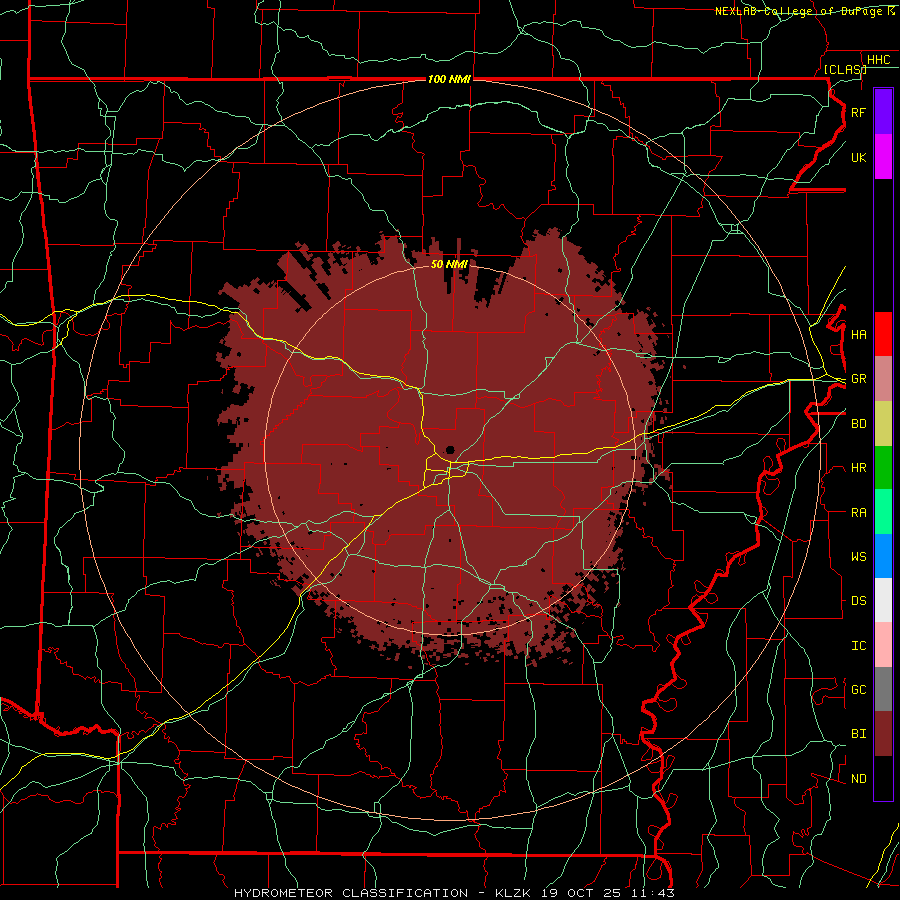Click the '11:43' timestamp in footer
Viewport: 900px width, 900px height.
[x=651, y=893]
